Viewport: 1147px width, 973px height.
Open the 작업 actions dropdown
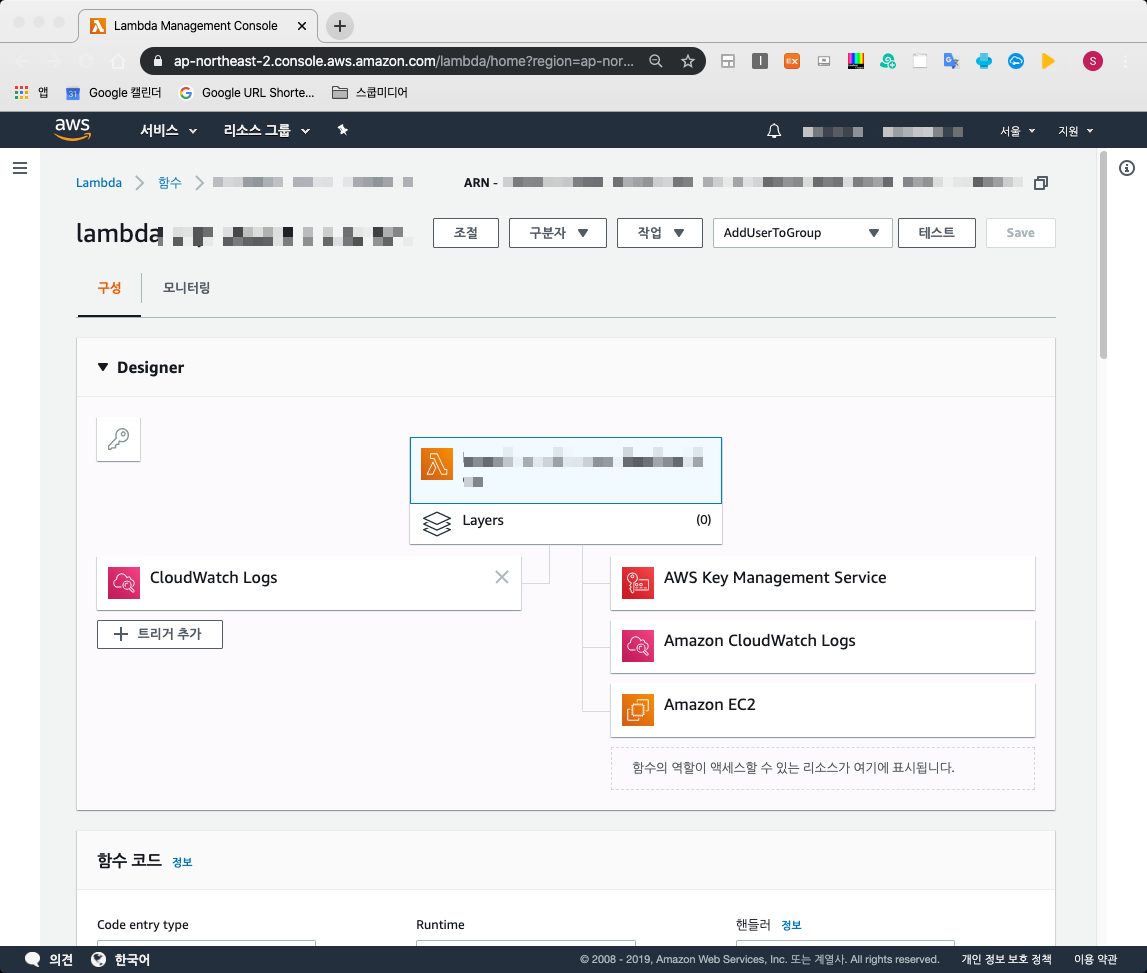coord(660,233)
